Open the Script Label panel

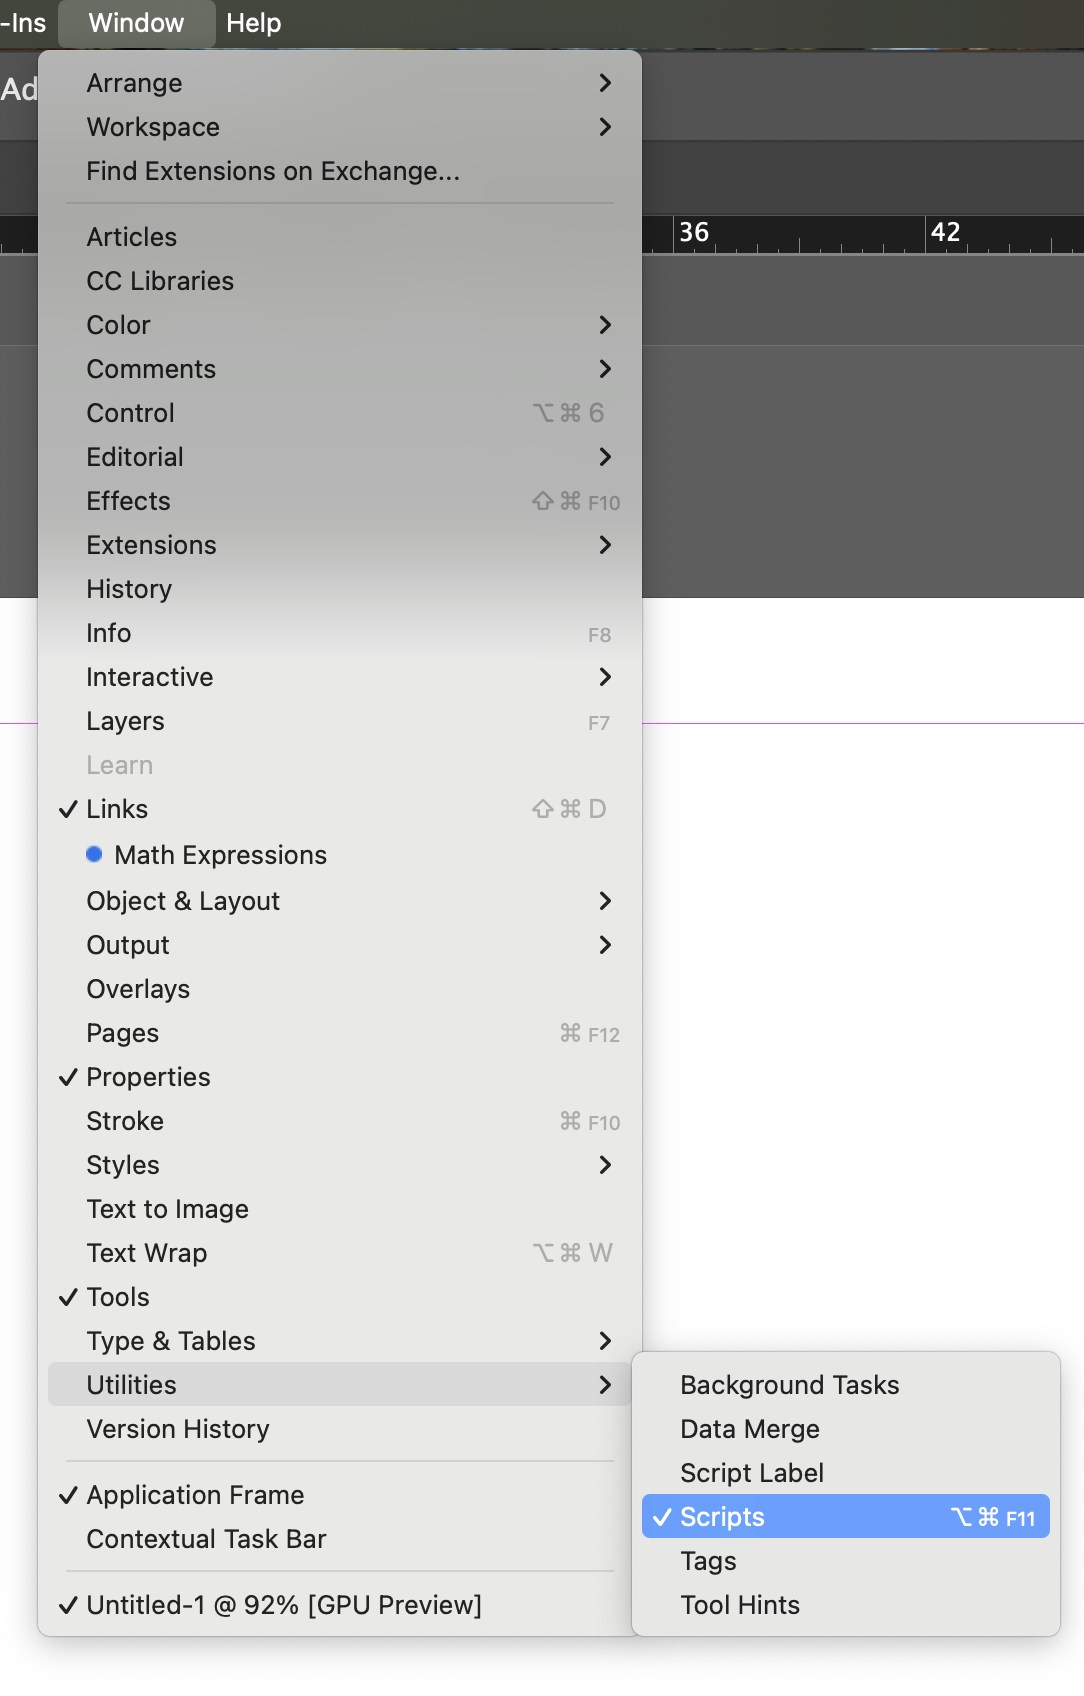pyautogui.click(x=752, y=1473)
